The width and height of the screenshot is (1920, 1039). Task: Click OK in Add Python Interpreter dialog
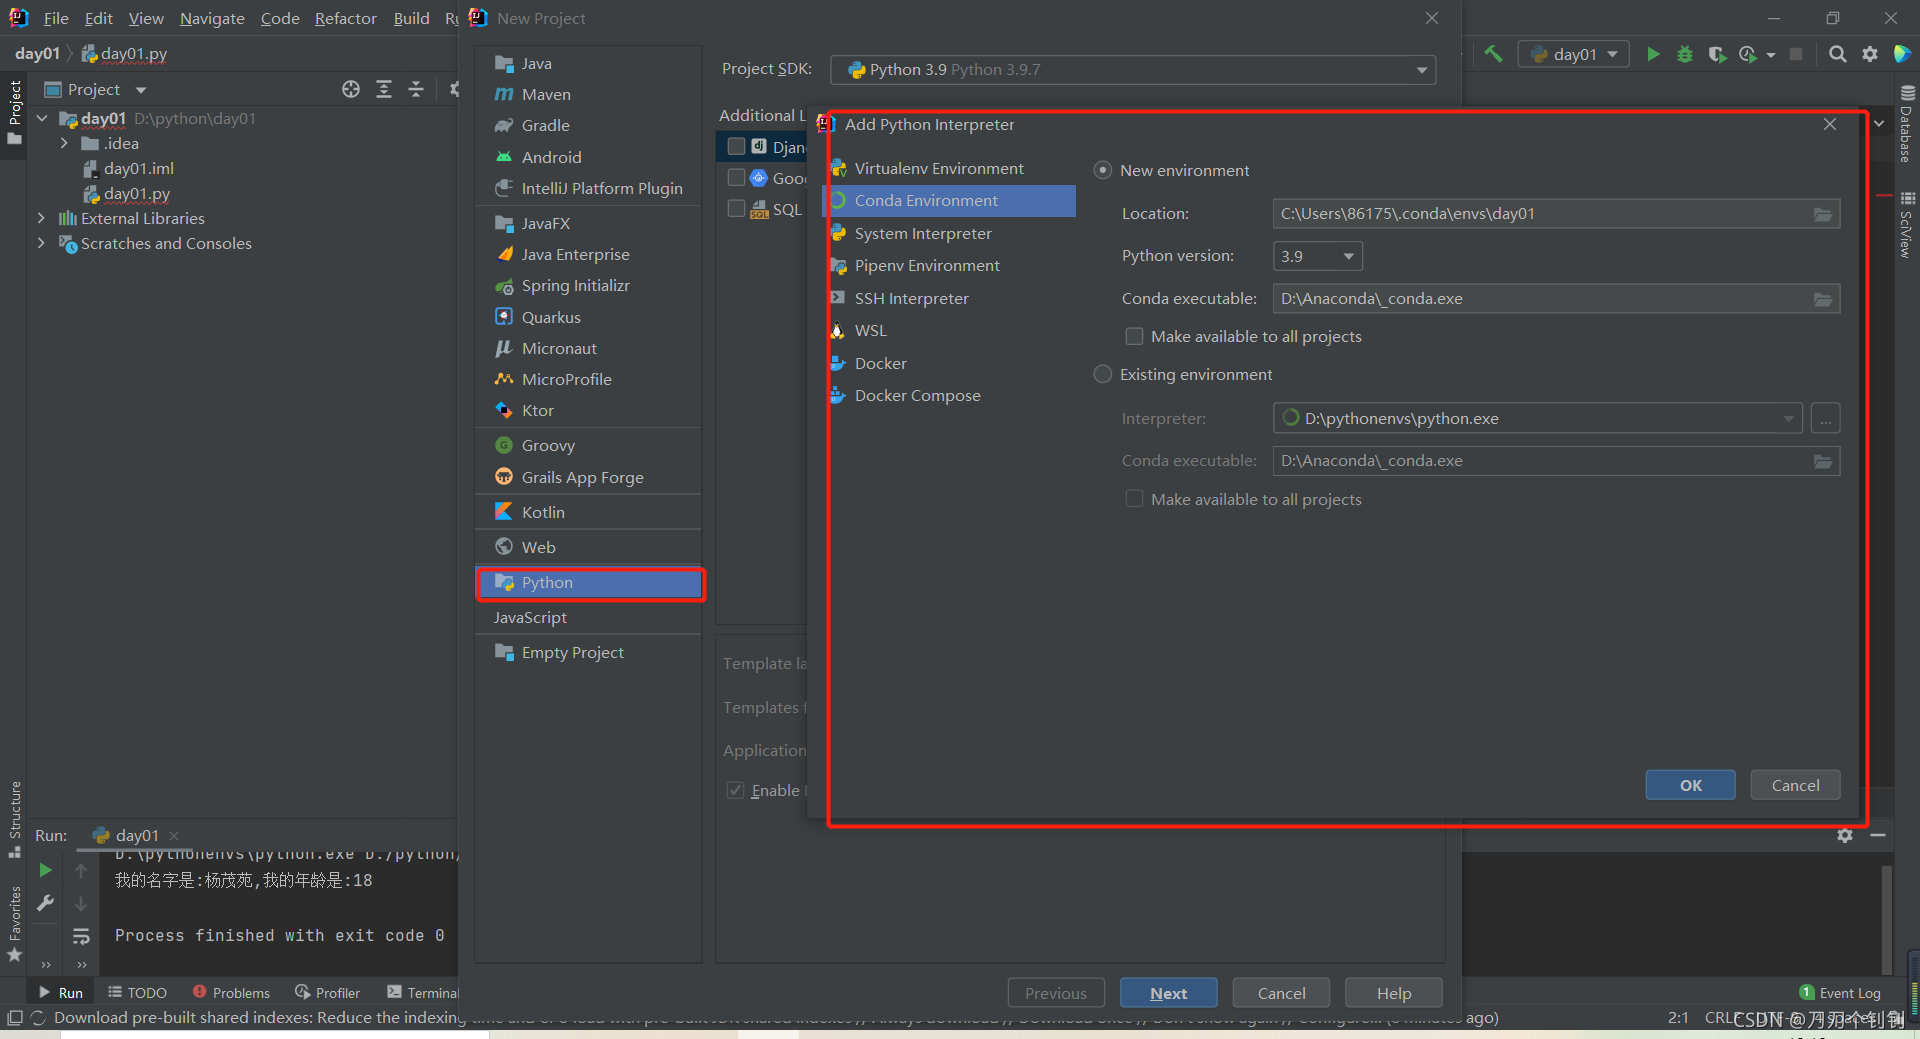click(x=1690, y=785)
